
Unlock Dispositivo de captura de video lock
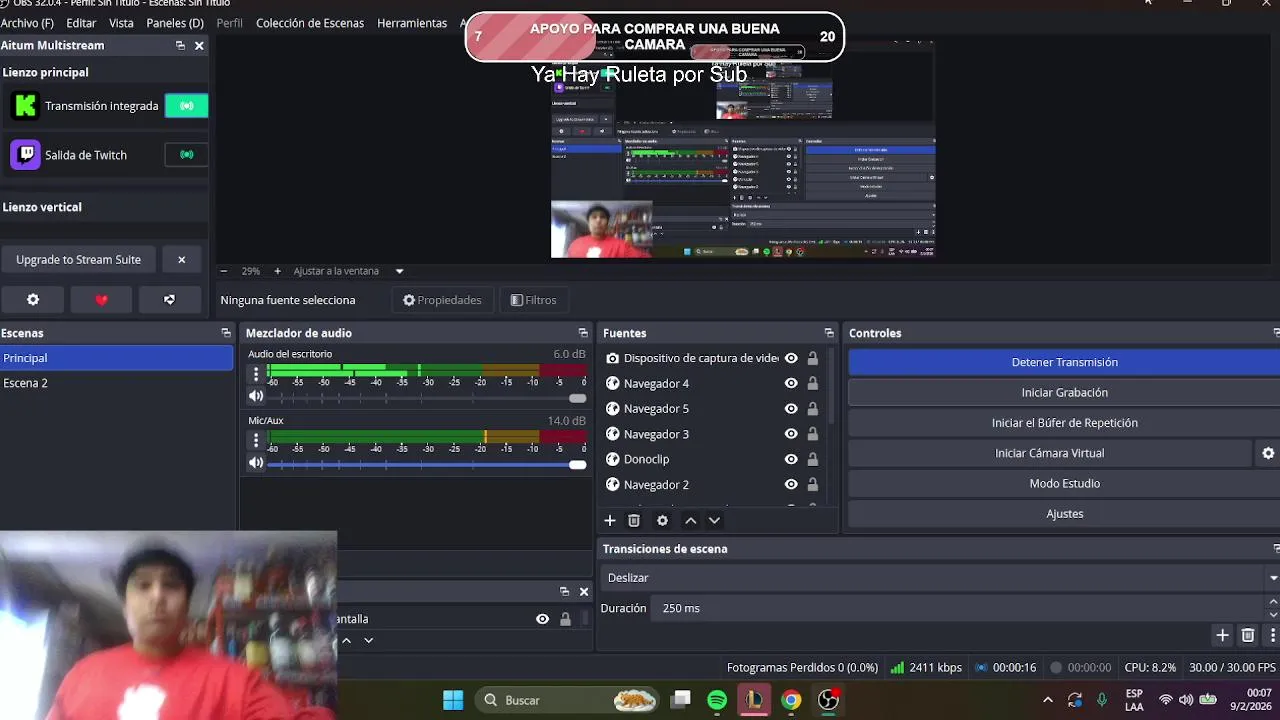coord(812,358)
